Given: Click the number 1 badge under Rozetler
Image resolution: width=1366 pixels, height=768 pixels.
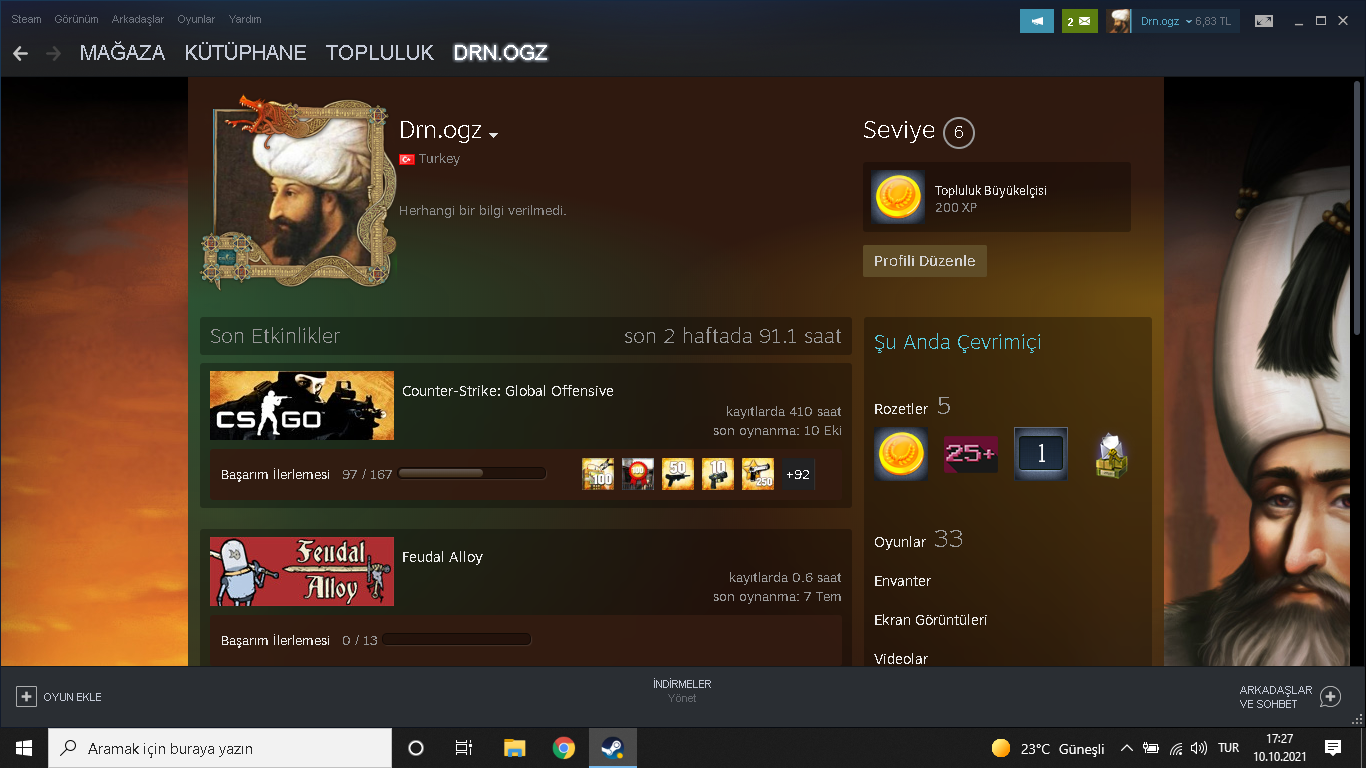Looking at the screenshot, I should [1041, 454].
